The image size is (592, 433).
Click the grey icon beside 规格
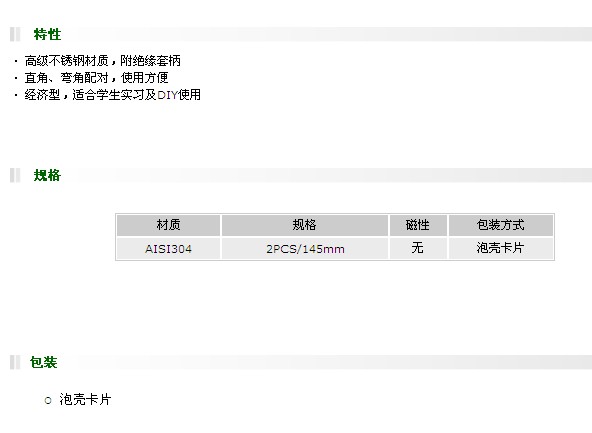point(15,175)
